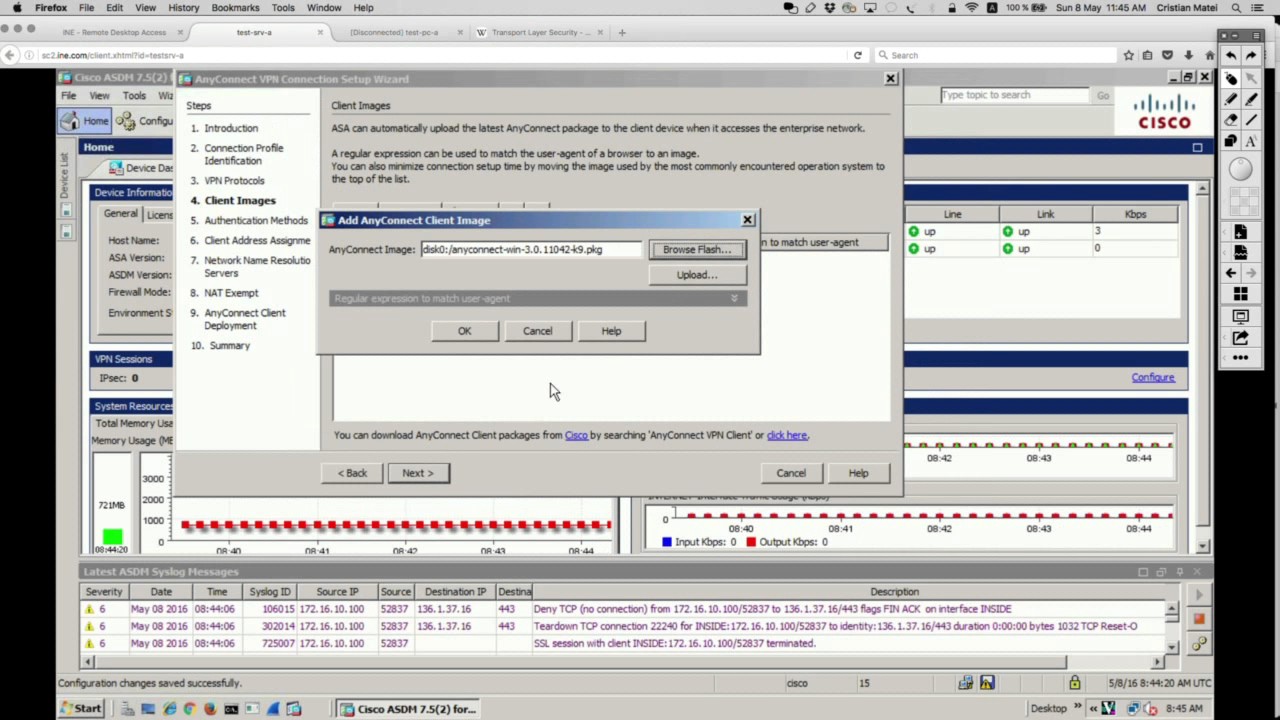This screenshot has width=1280, height=720.
Task: Click wizard Cancel button
Action: (790, 473)
